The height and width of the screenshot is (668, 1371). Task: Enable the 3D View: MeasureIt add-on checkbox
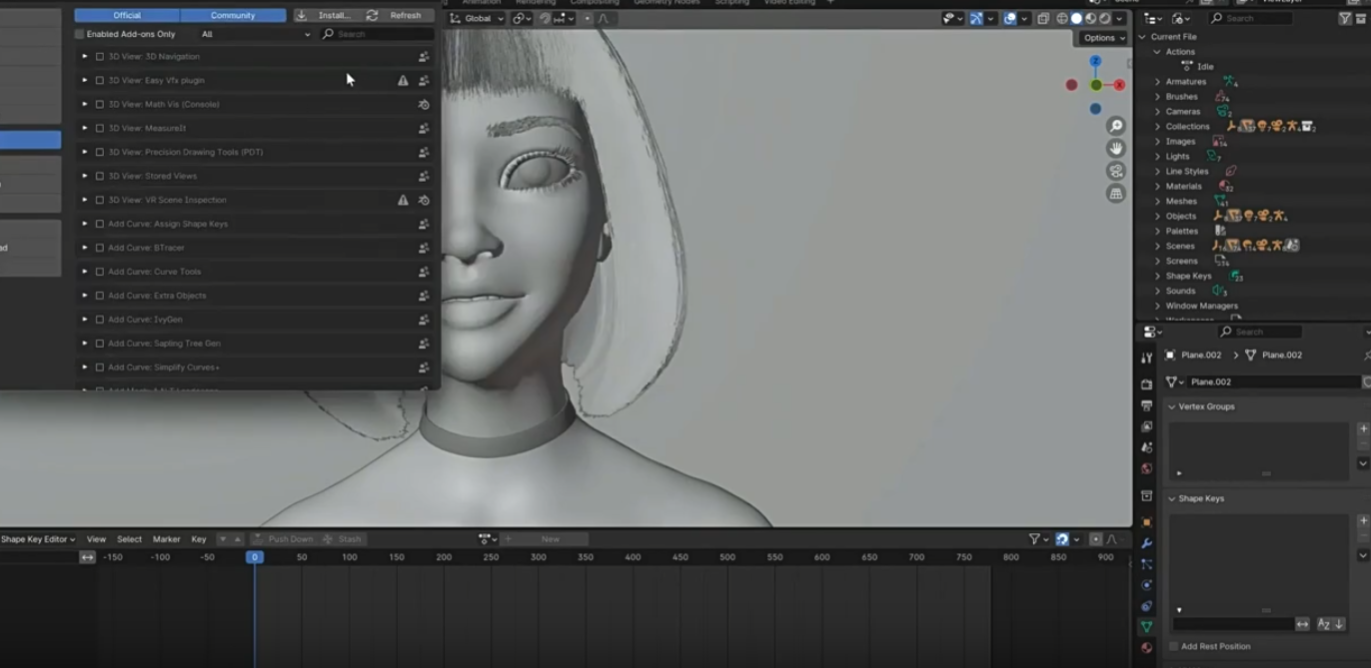point(100,128)
